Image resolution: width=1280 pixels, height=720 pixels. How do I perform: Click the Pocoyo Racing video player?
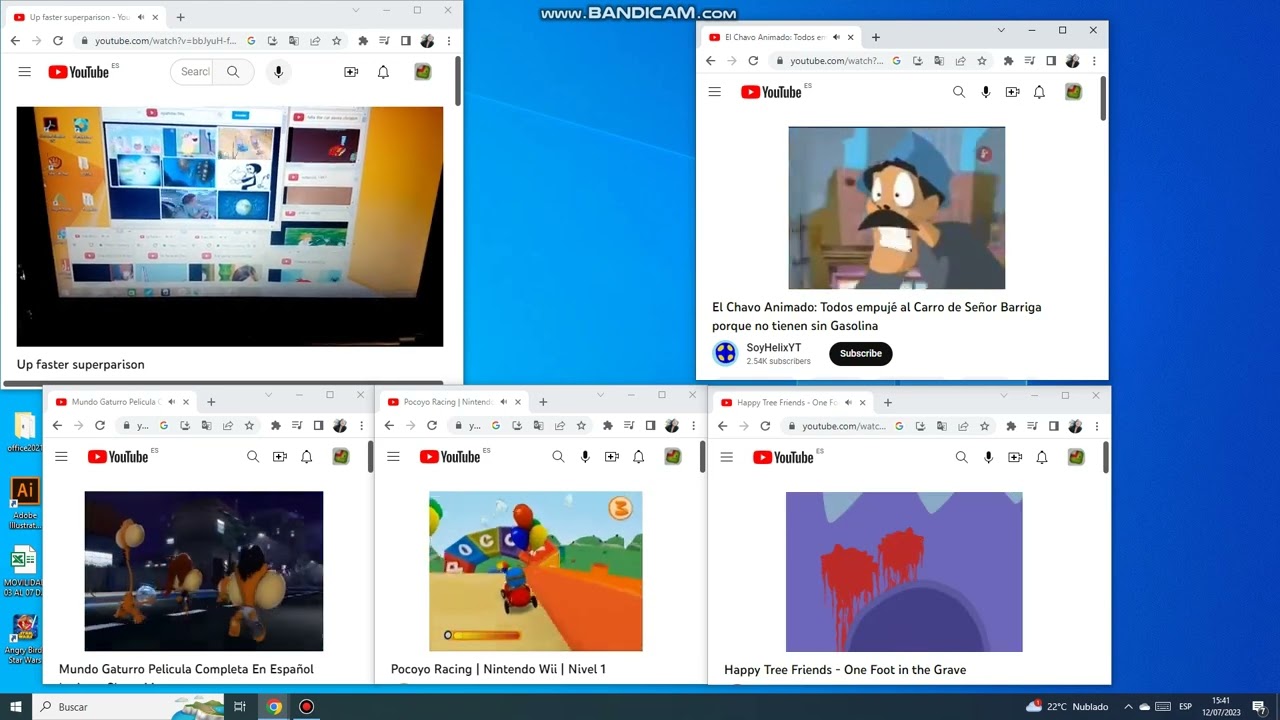click(536, 571)
